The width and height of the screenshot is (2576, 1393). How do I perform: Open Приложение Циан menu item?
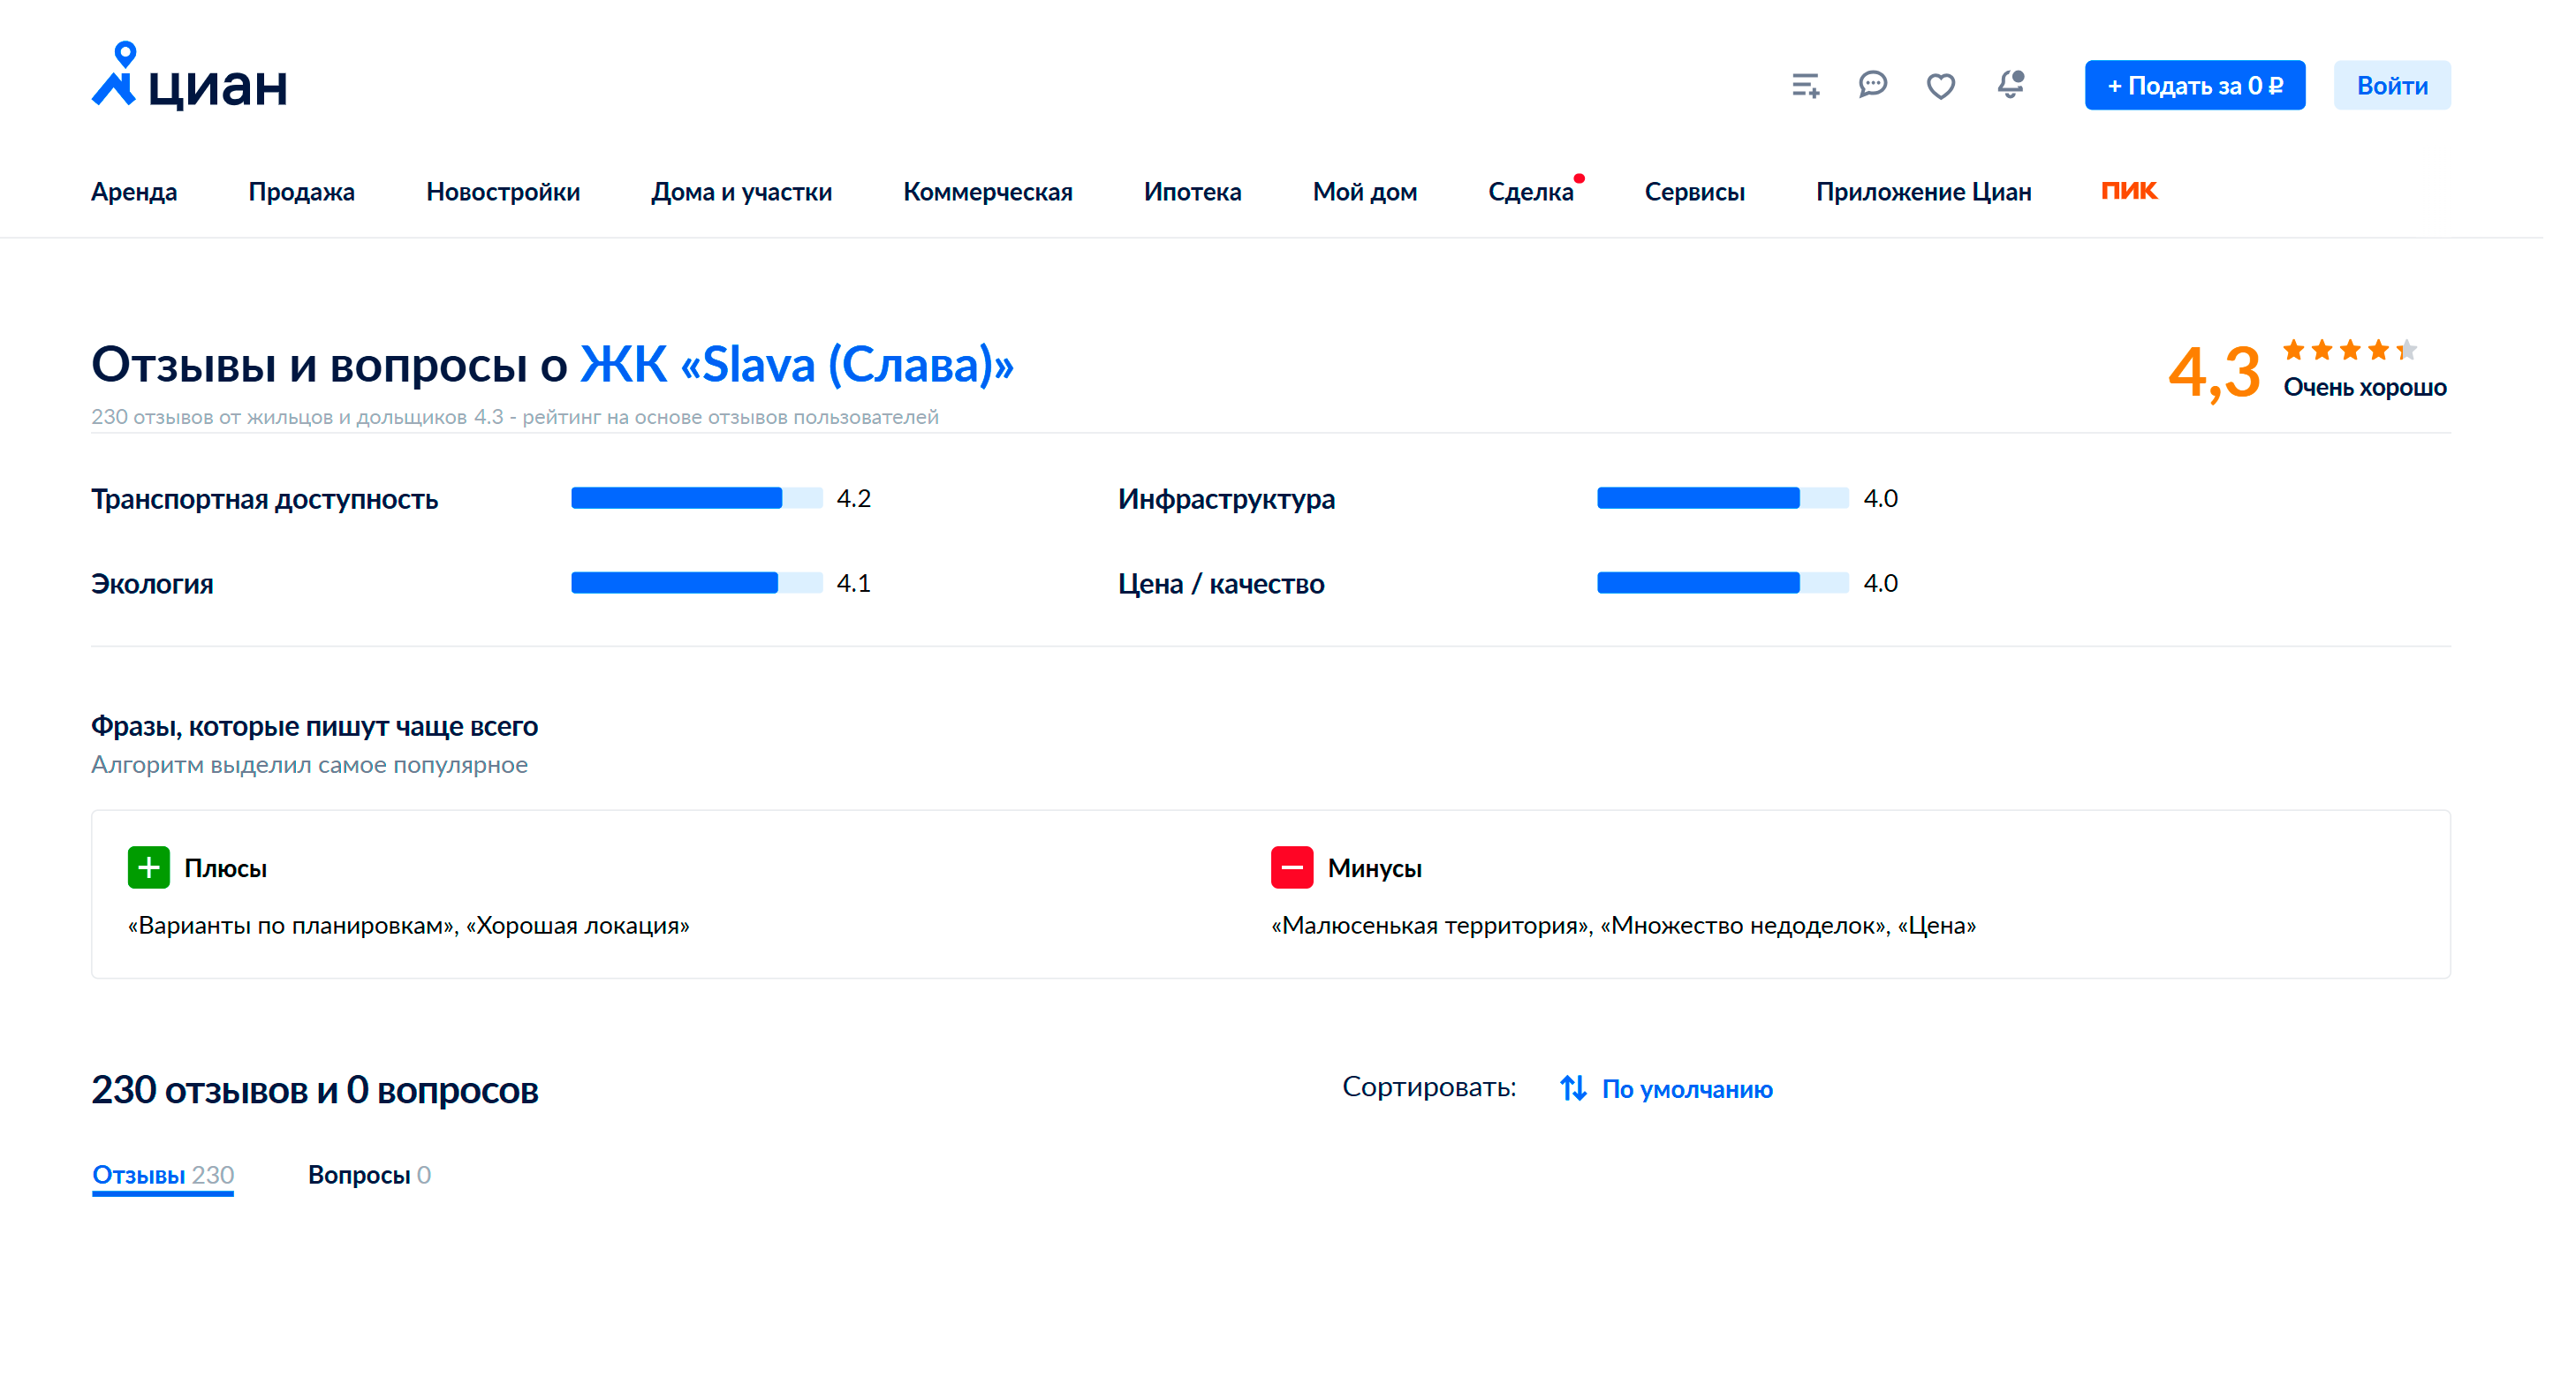coord(1923,191)
